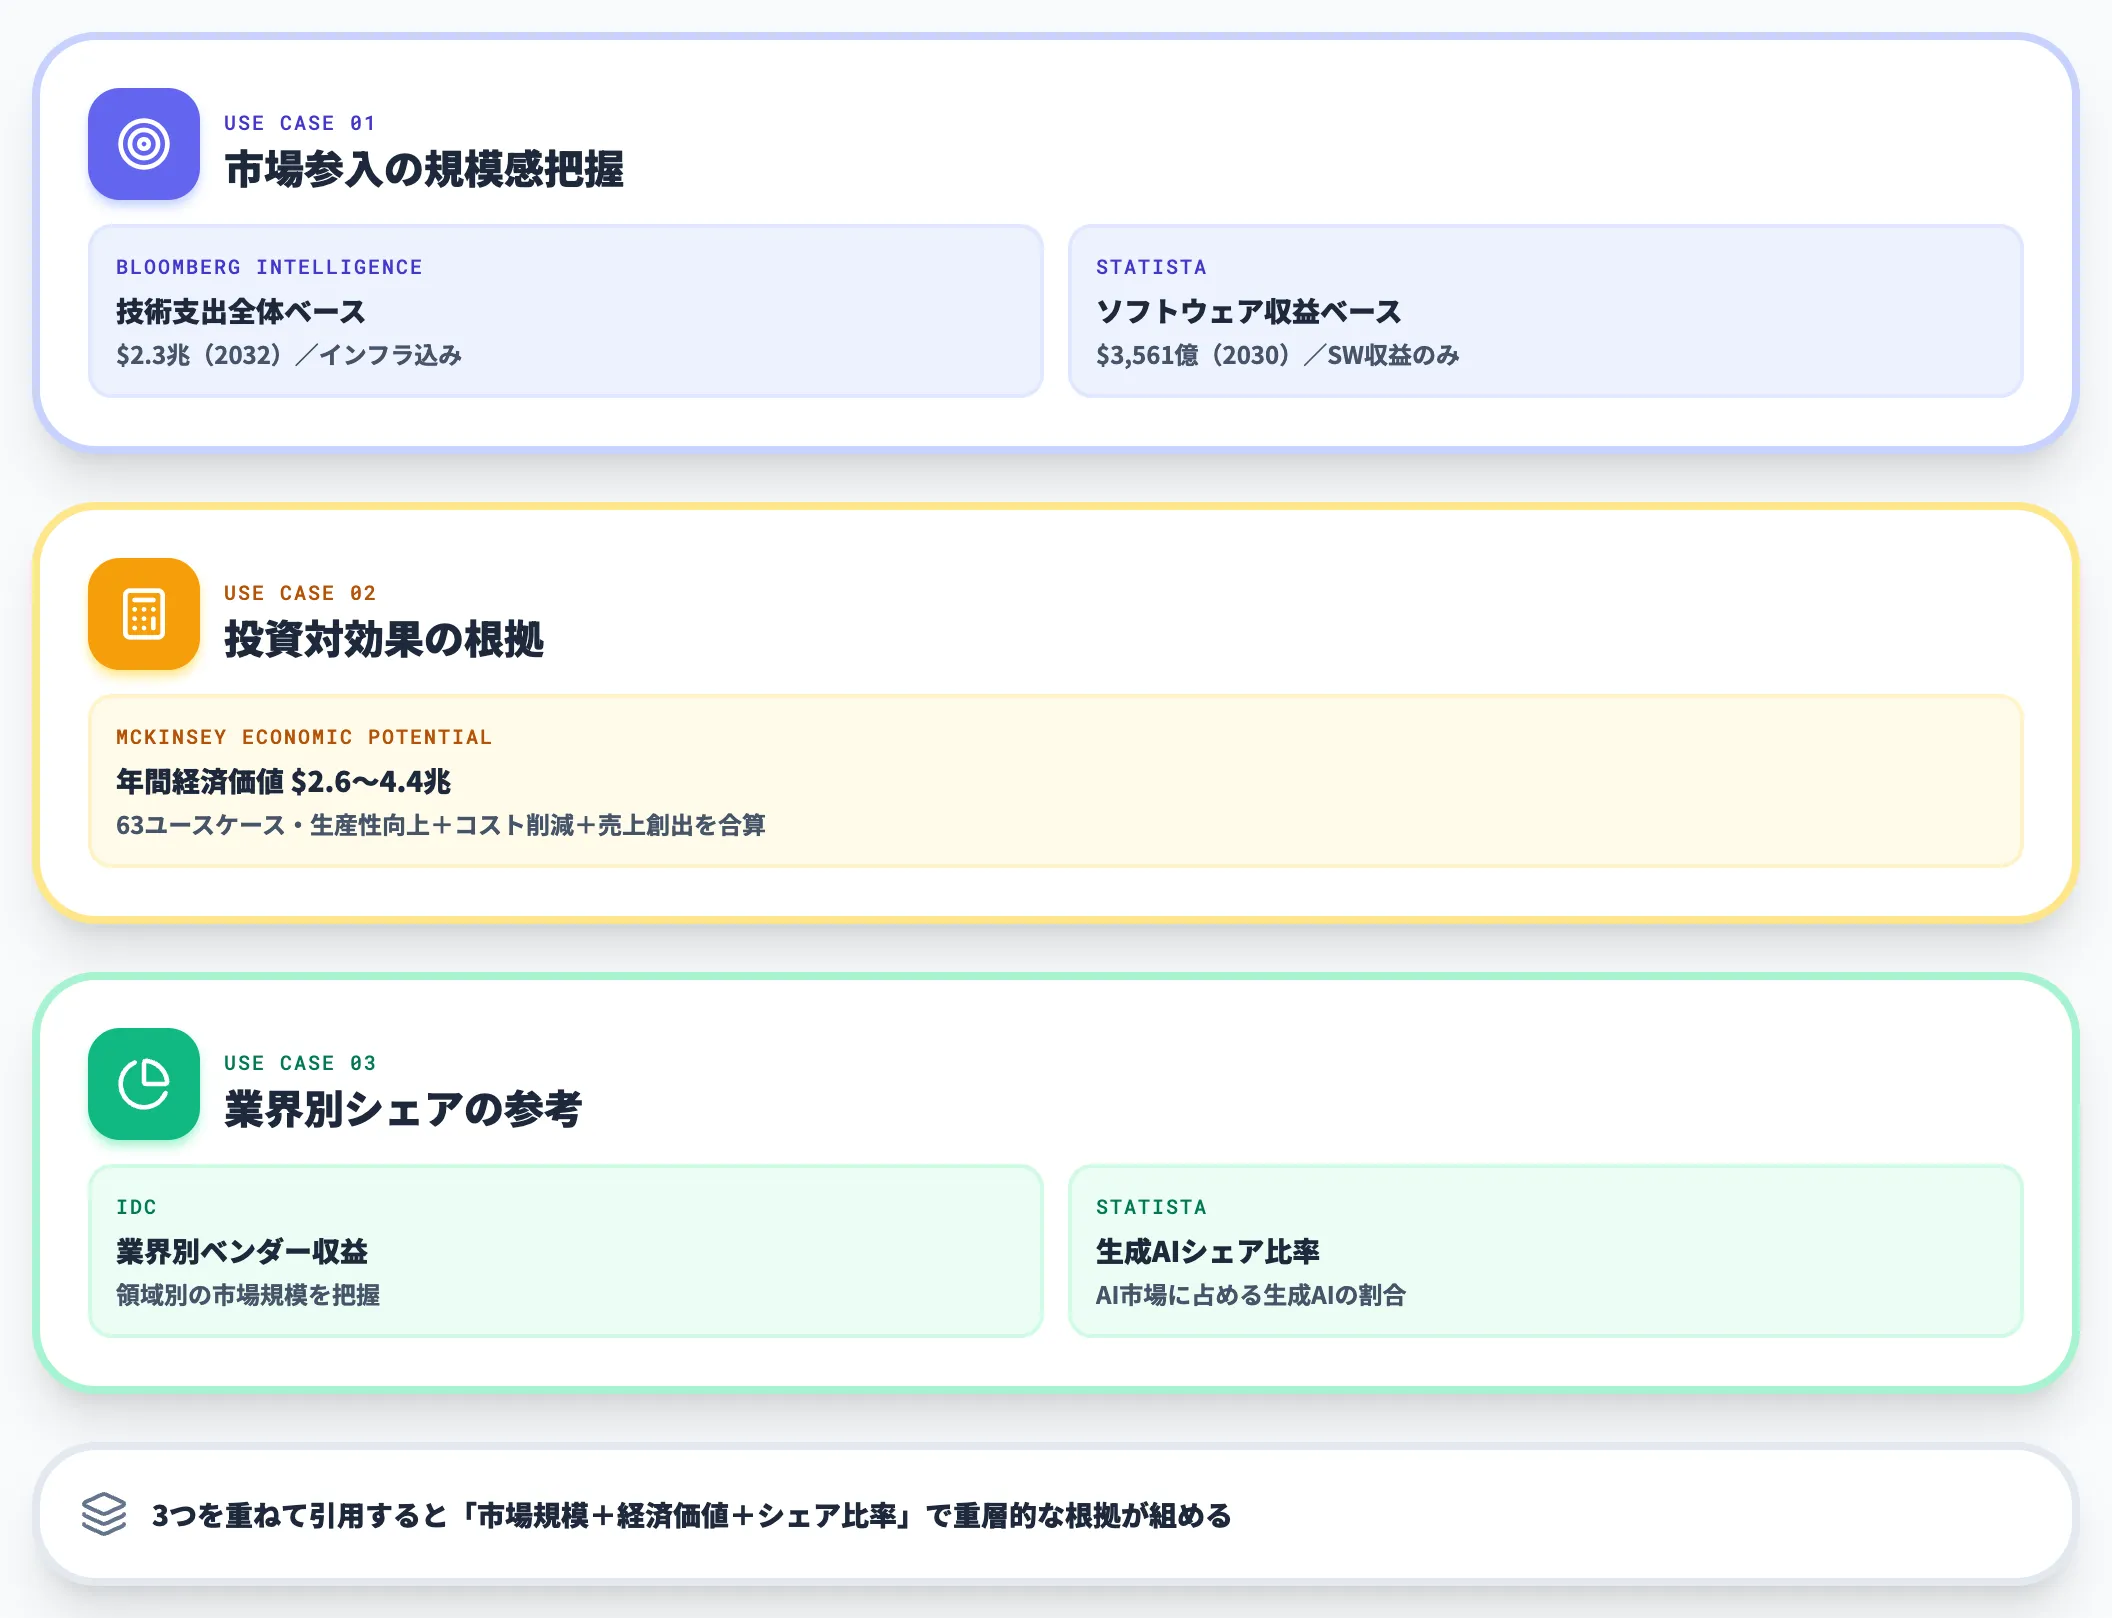Click the text '技術支出全体ベース'

point(241,311)
